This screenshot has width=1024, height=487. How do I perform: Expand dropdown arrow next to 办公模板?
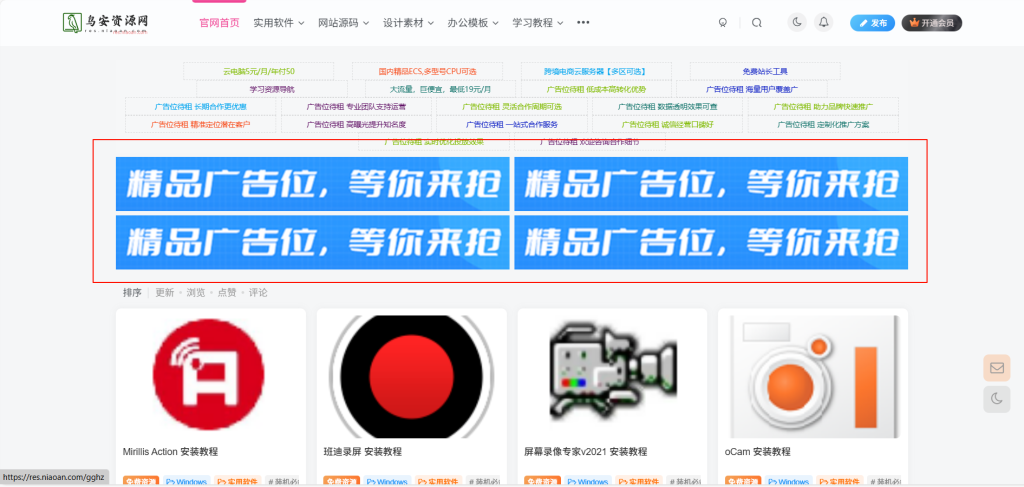(x=496, y=23)
